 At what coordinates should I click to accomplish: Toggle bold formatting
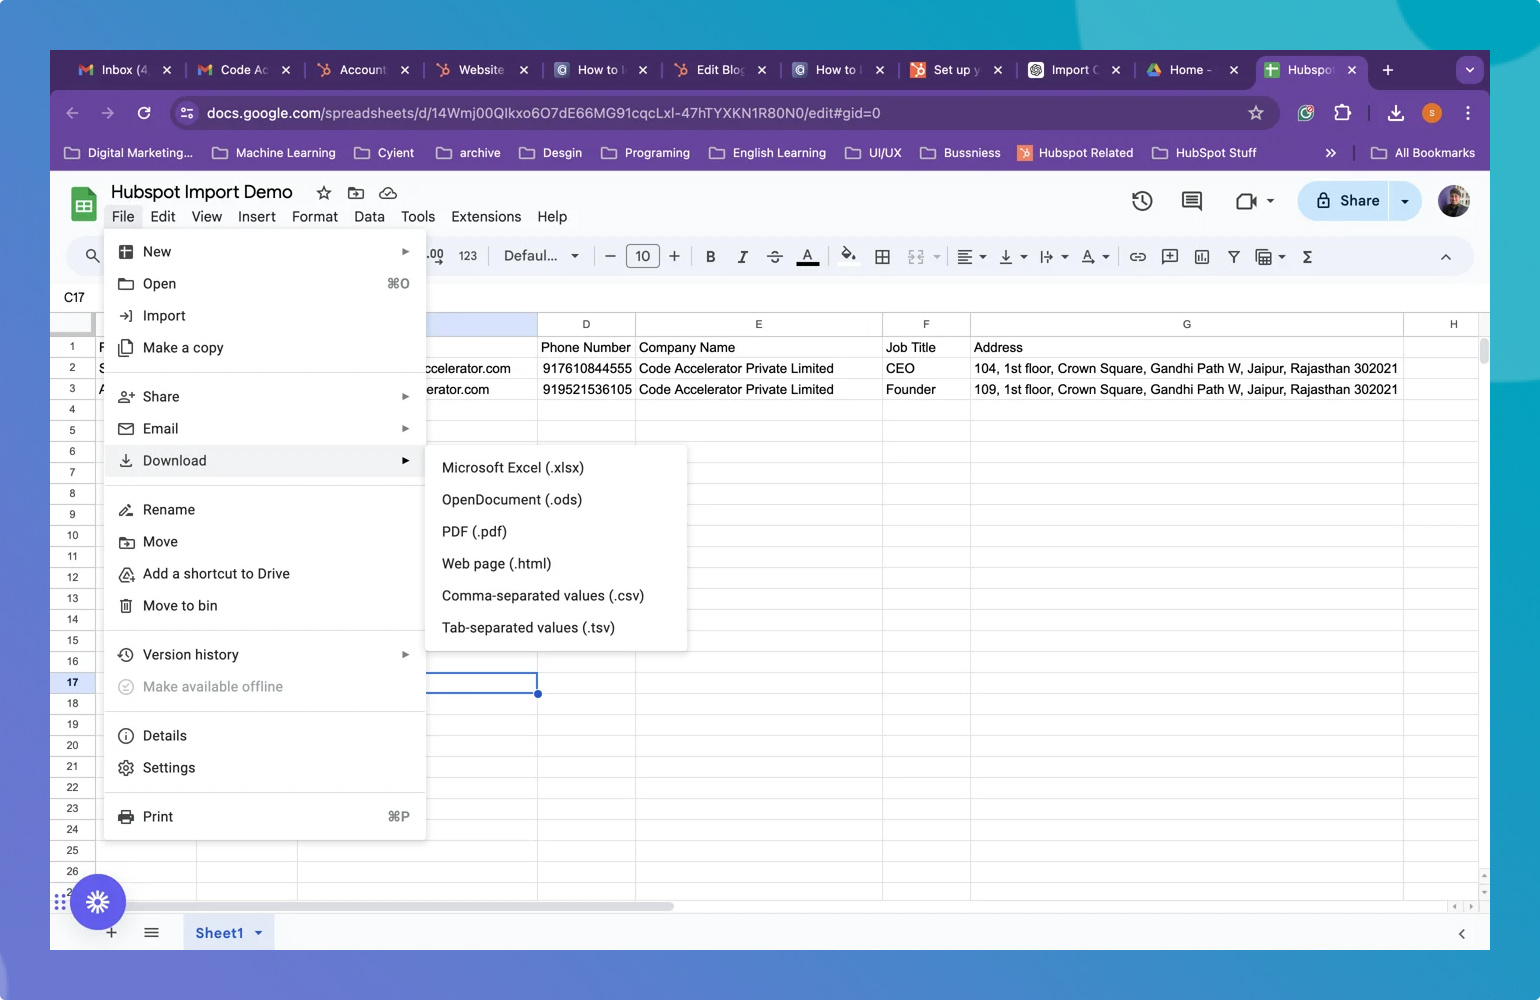(710, 256)
